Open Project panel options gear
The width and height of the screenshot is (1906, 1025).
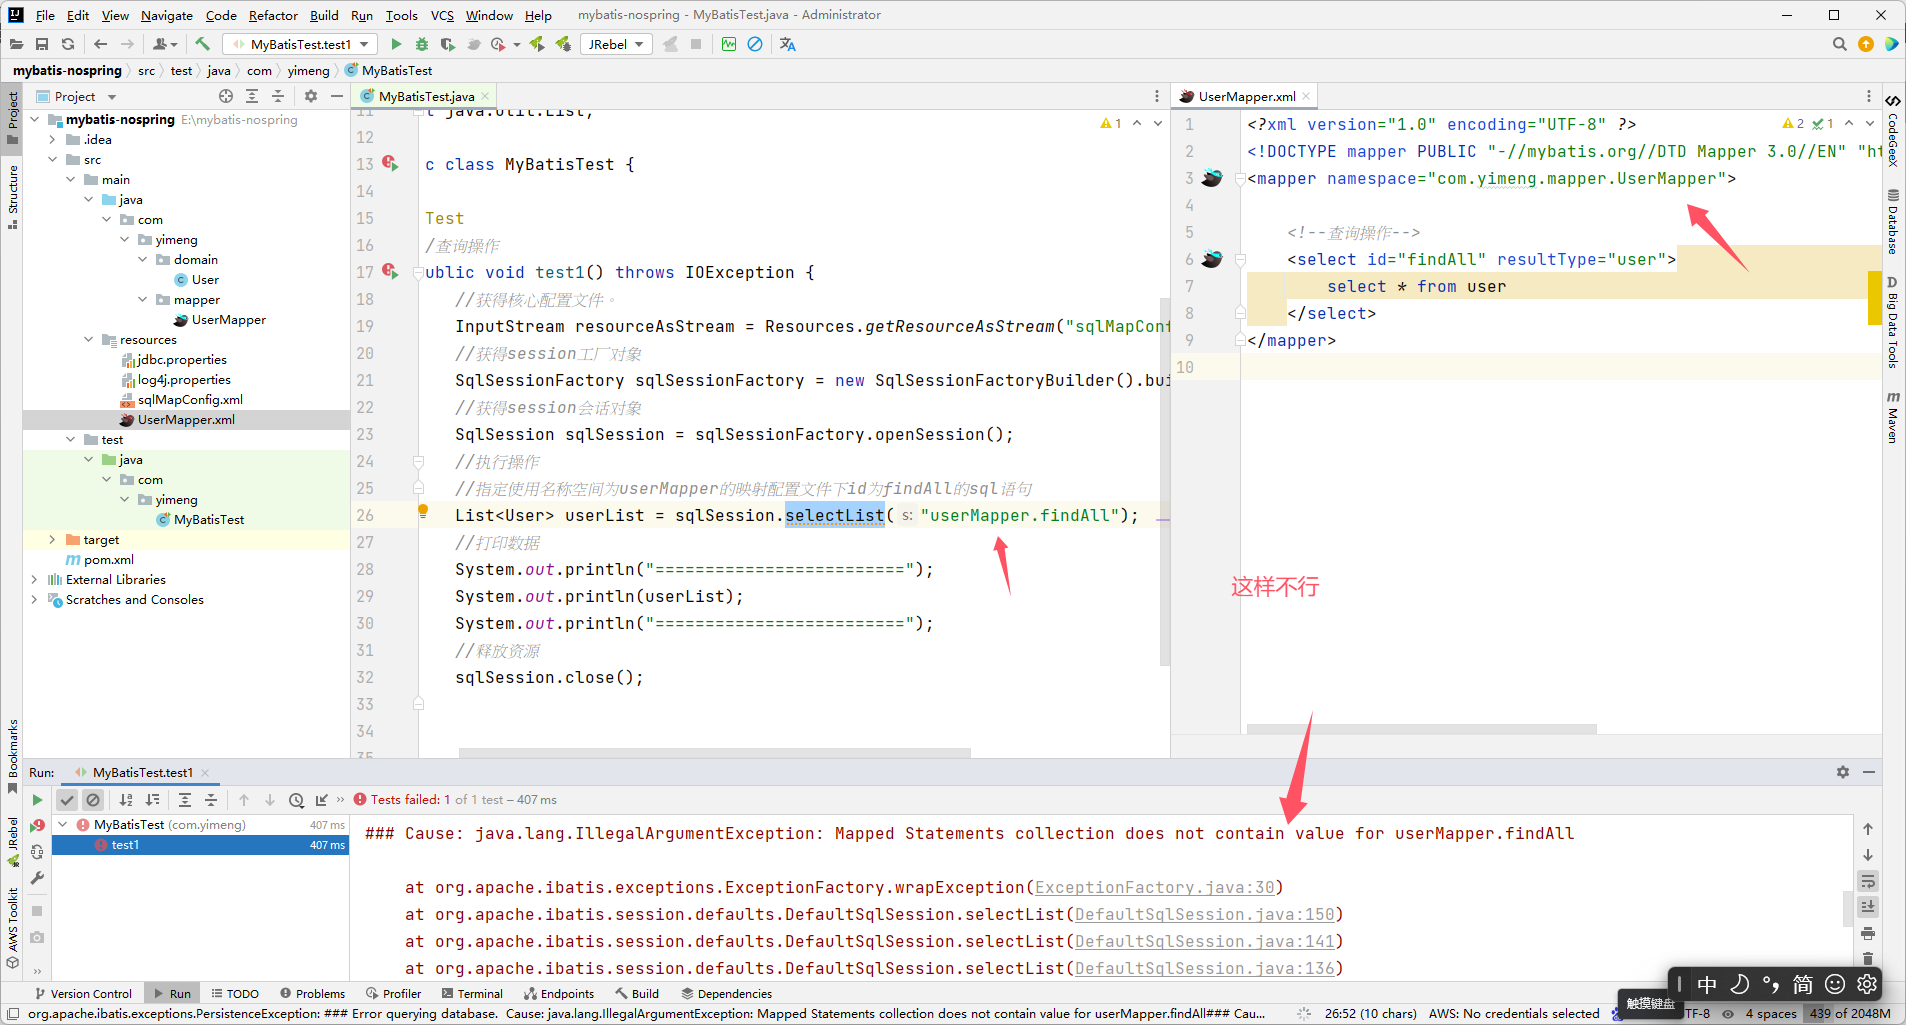coord(311,96)
